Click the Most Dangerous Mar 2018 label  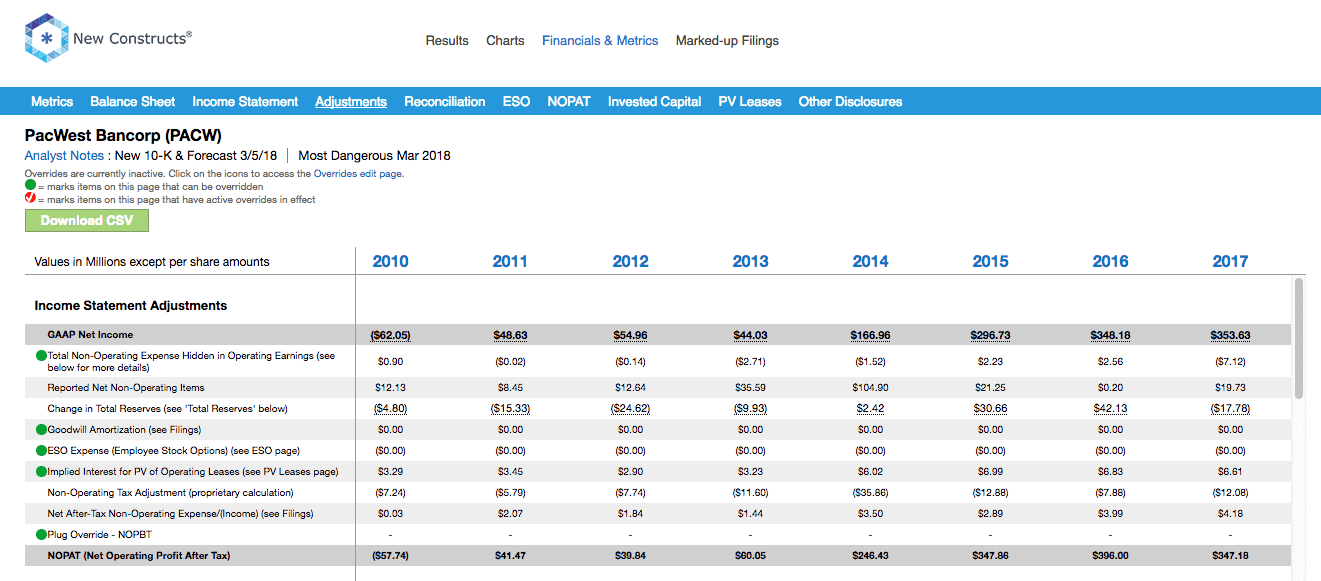(x=374, y=155)
